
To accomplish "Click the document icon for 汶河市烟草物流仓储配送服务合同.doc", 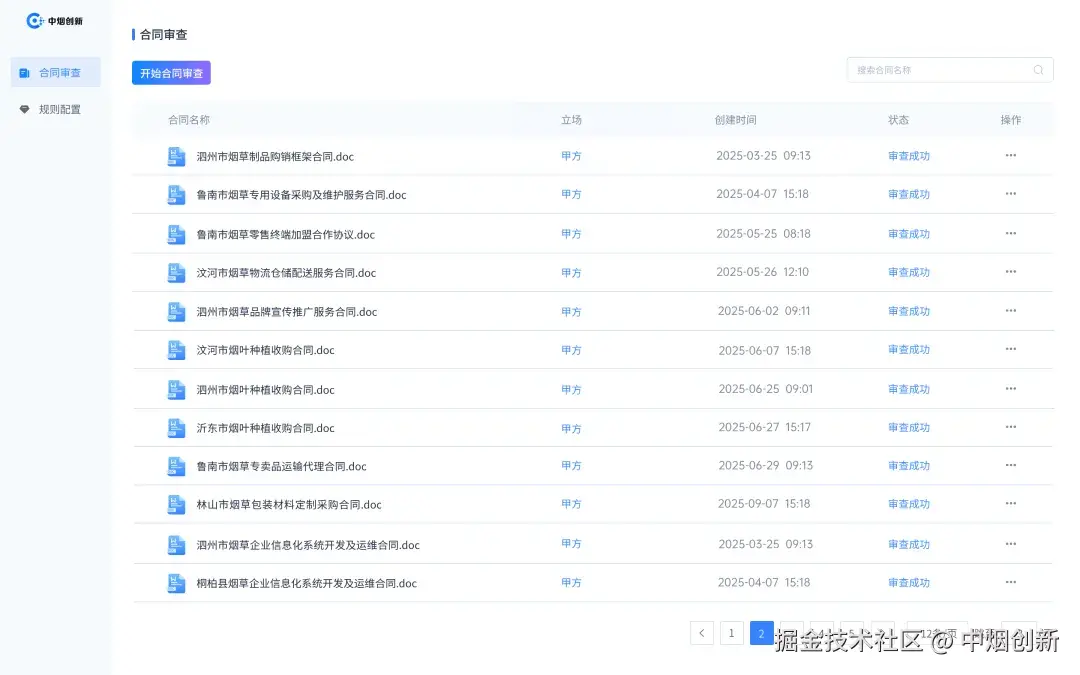I will [176, 272].
